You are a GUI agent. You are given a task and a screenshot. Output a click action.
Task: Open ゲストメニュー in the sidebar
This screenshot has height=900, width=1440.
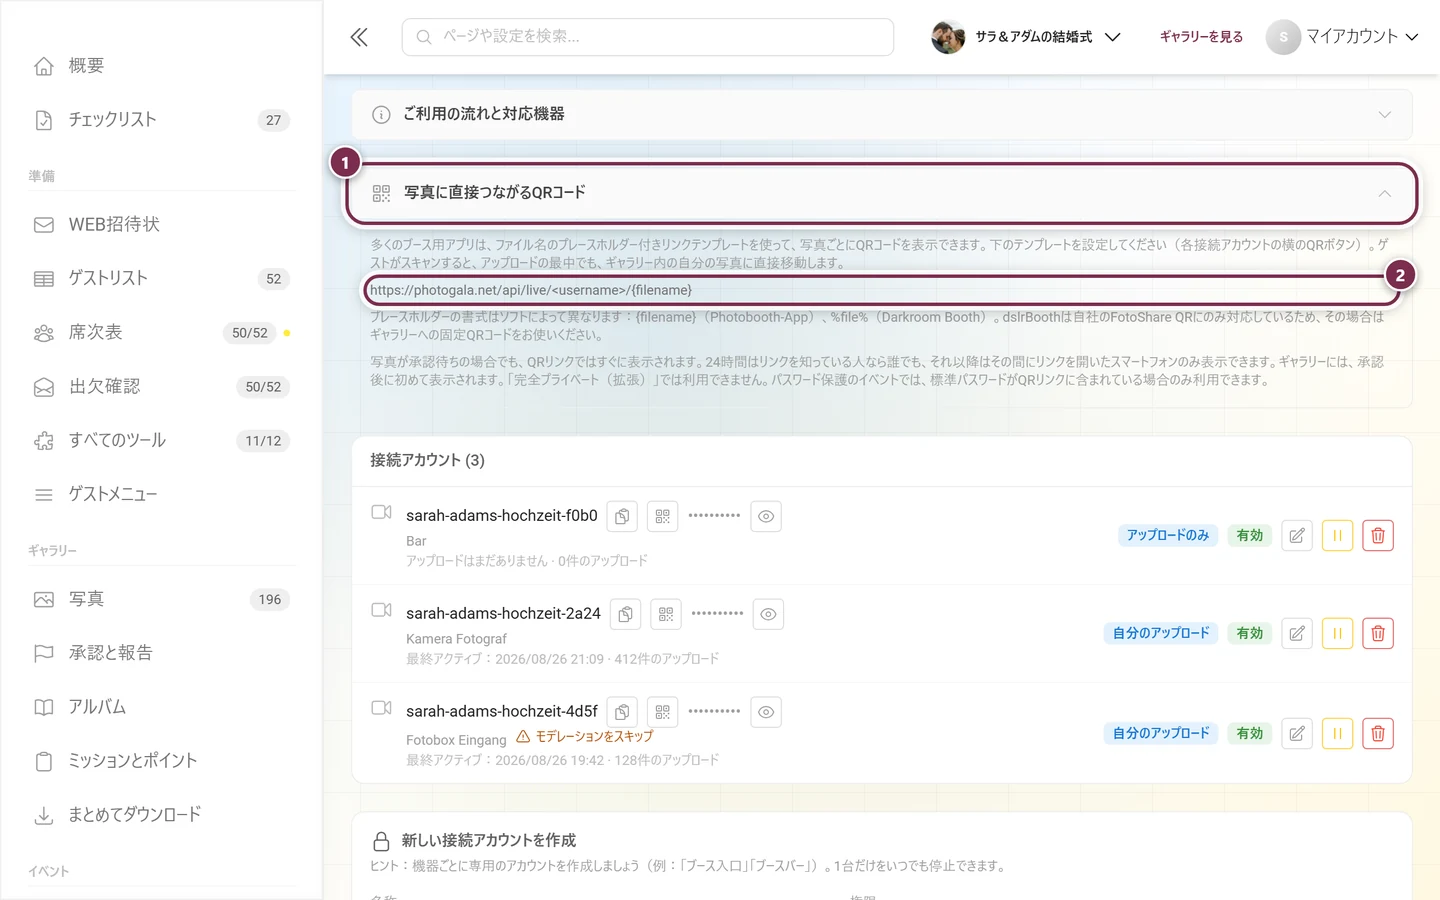tap(161, 495)
